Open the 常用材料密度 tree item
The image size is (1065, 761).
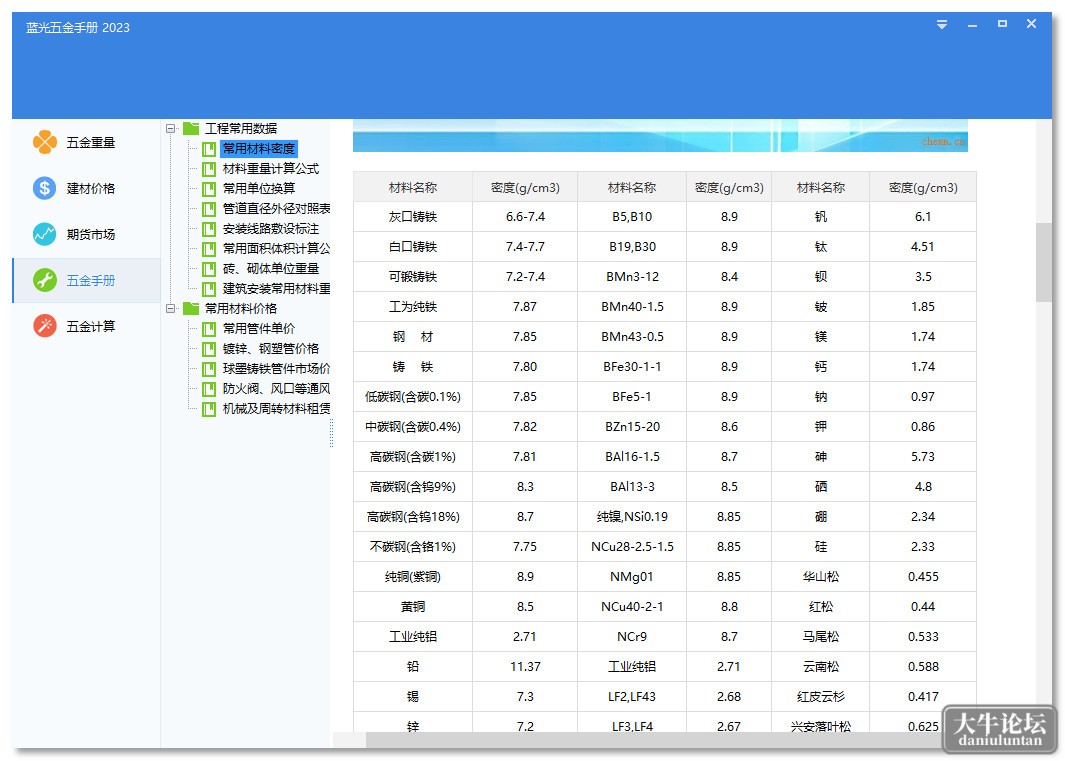click(x=259, y=148)
